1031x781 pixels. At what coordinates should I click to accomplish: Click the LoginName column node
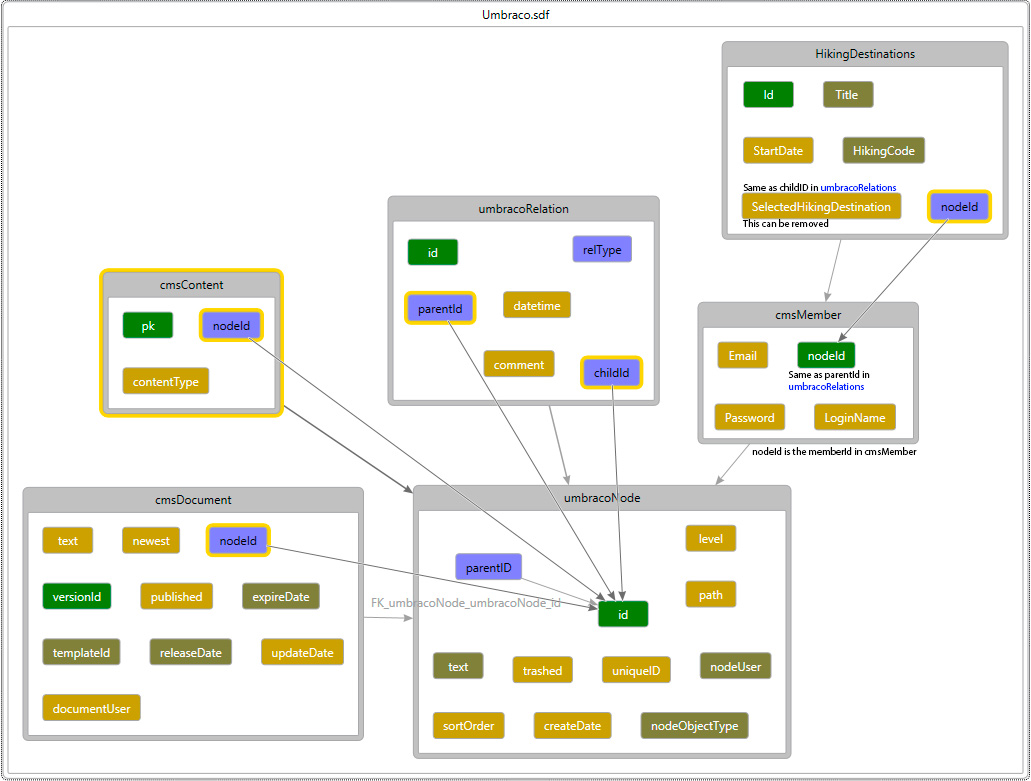tap(855, 417)
